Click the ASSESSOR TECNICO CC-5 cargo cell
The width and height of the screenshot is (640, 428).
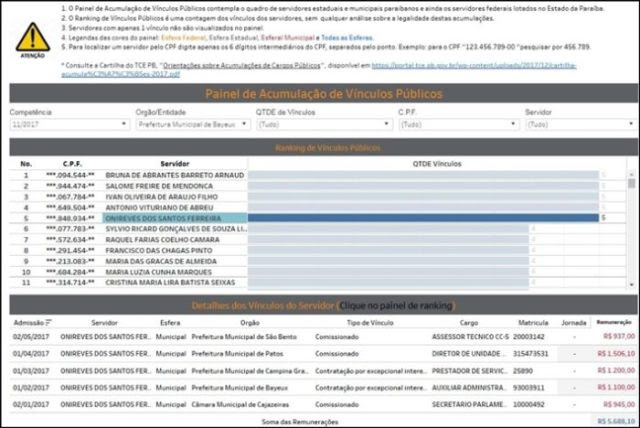coord(470,337)
